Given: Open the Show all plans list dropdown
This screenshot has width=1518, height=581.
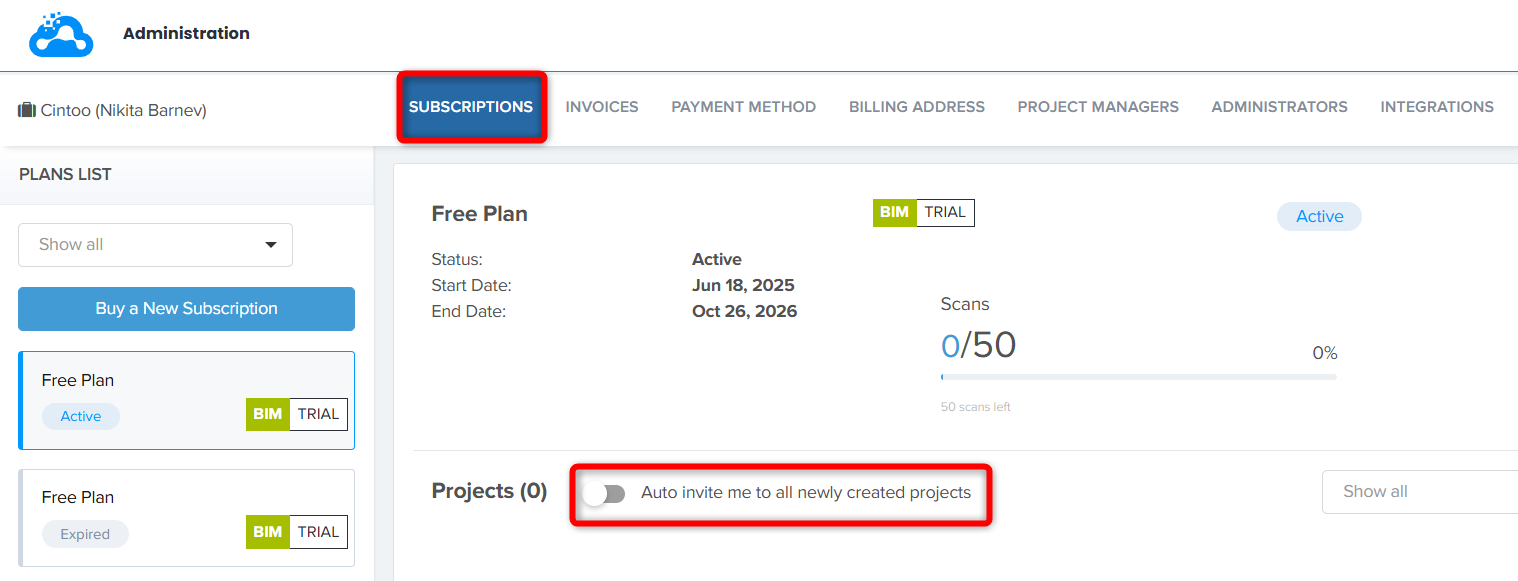Looking at the screenshot, I should tap(155, 245).
